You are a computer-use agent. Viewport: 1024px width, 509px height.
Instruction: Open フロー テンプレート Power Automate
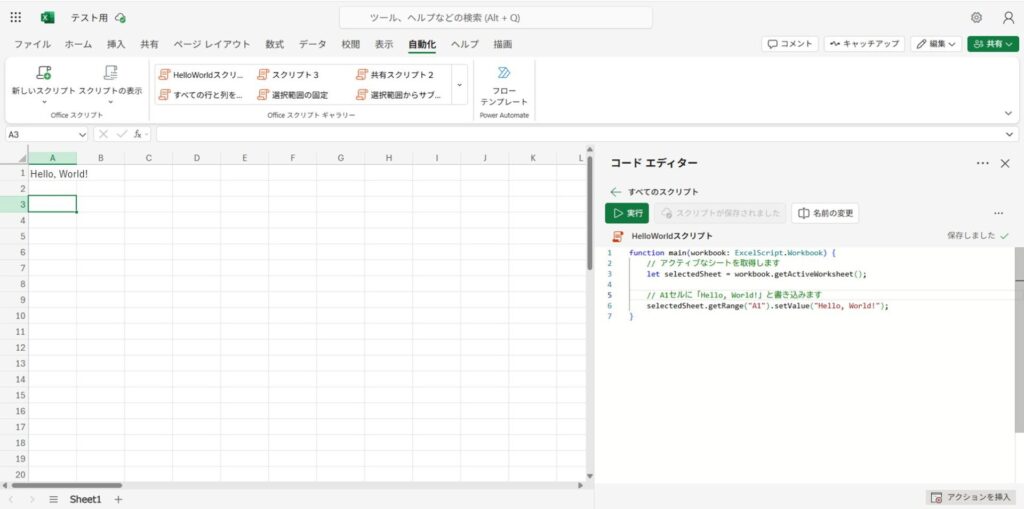click(504, 86)
